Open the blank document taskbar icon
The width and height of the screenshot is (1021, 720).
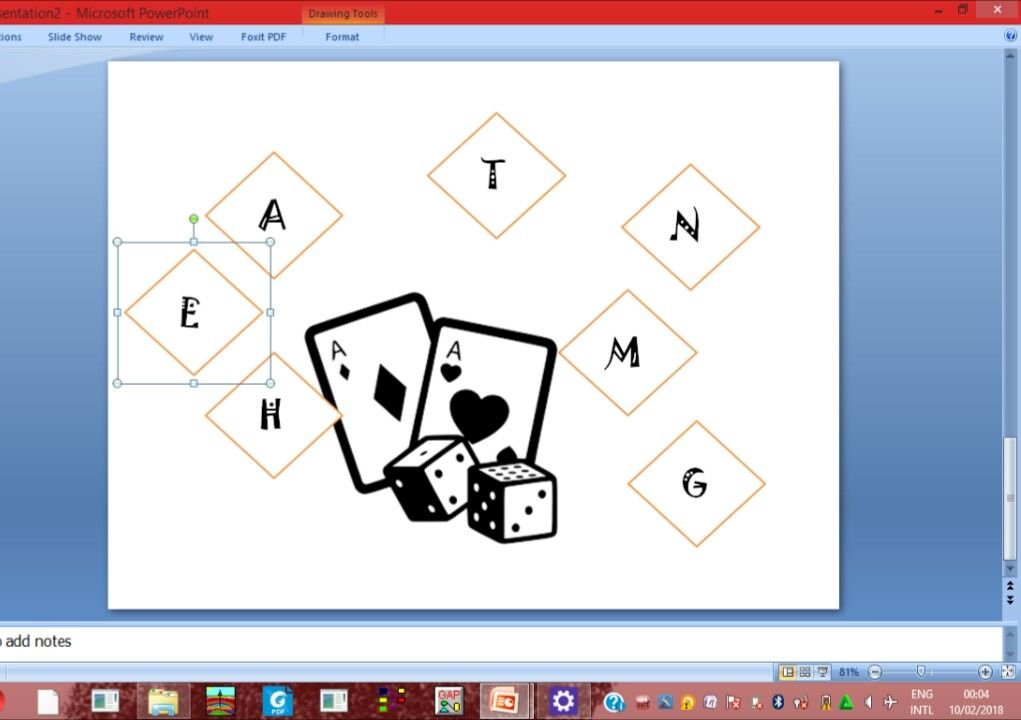[48, 702]
